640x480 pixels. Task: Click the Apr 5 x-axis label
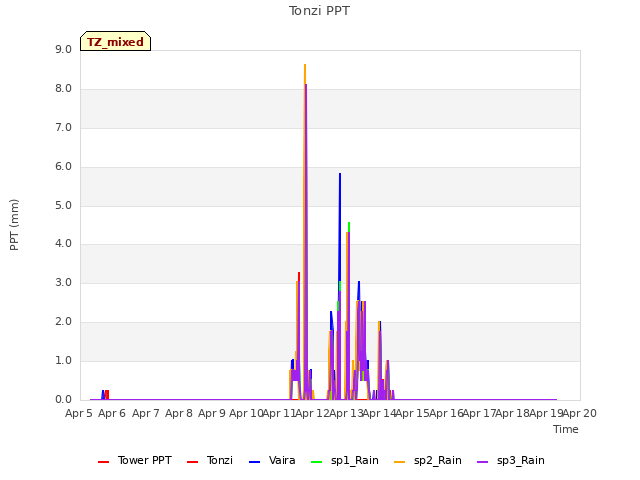tap(79, 413)
